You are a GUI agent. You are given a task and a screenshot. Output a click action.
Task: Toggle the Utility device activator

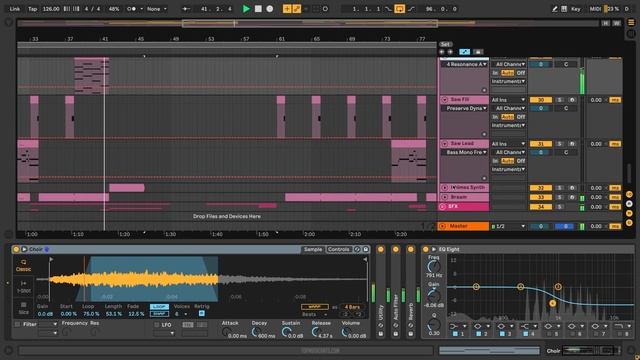pyautogui.click(x=381, y=249)
